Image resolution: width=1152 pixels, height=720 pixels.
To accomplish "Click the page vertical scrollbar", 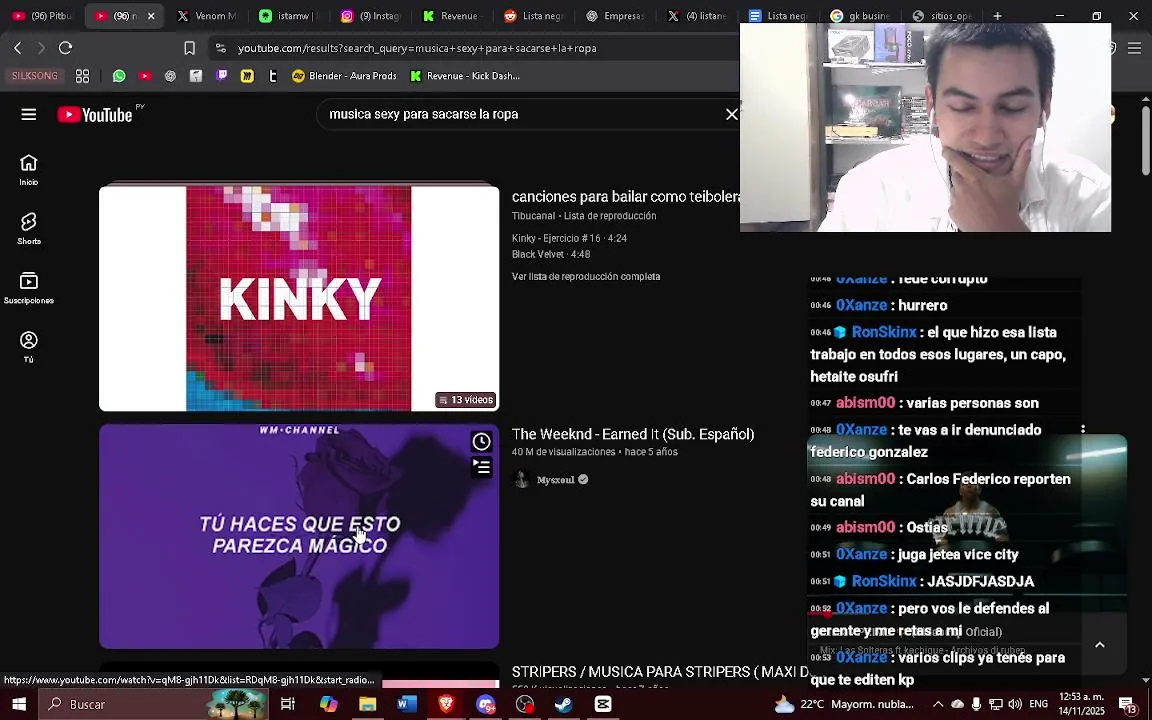I will pos(1145,140).
